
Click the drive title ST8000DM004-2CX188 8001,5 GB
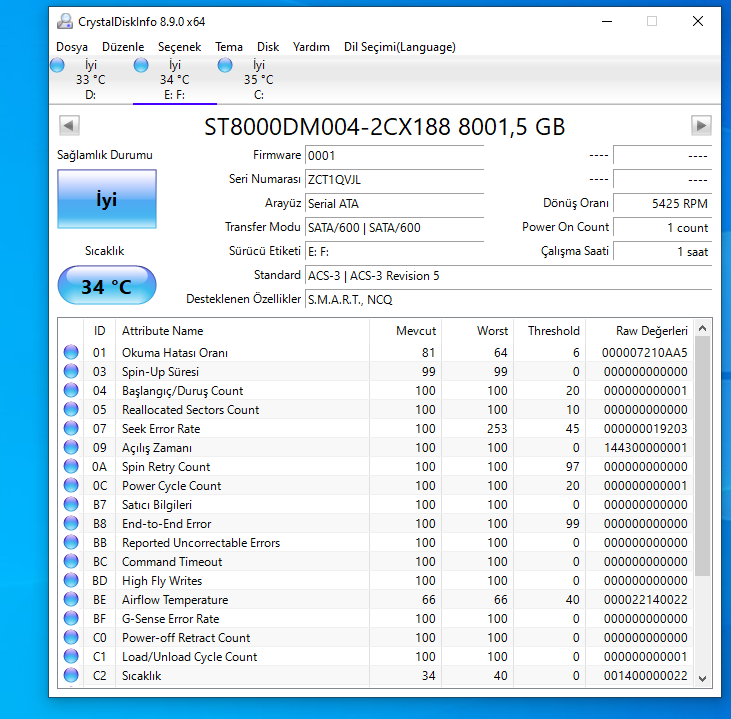point(385,127)
